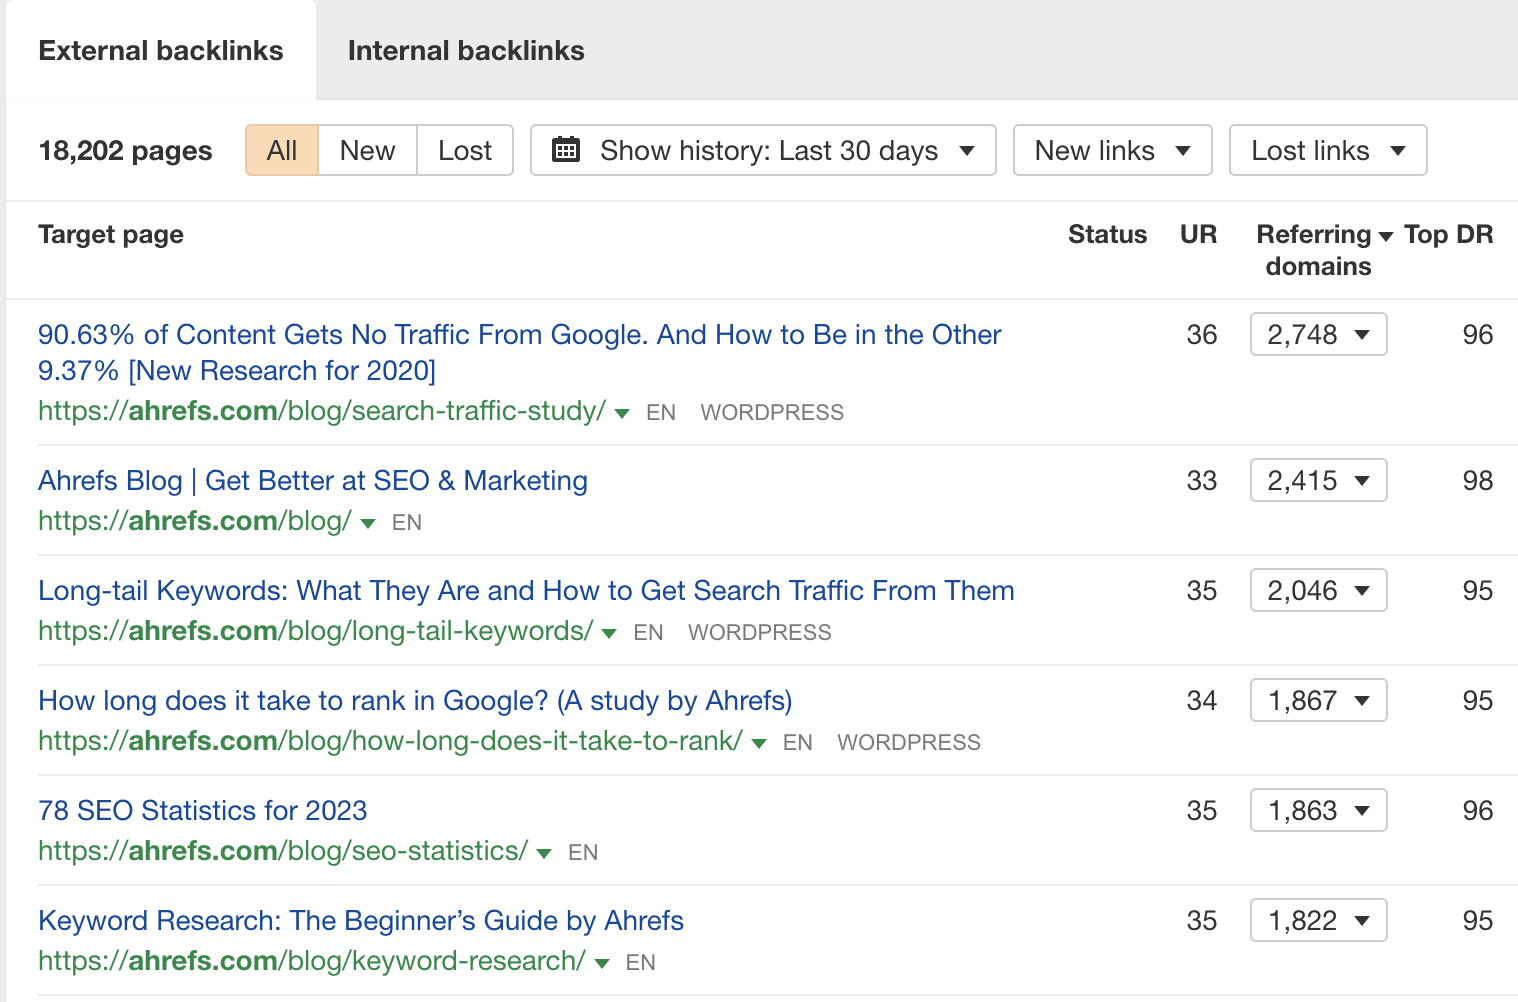Click UR value 33 in Ahrefs Blog row
The image size is (1518, 1002).
point(1202,481)
